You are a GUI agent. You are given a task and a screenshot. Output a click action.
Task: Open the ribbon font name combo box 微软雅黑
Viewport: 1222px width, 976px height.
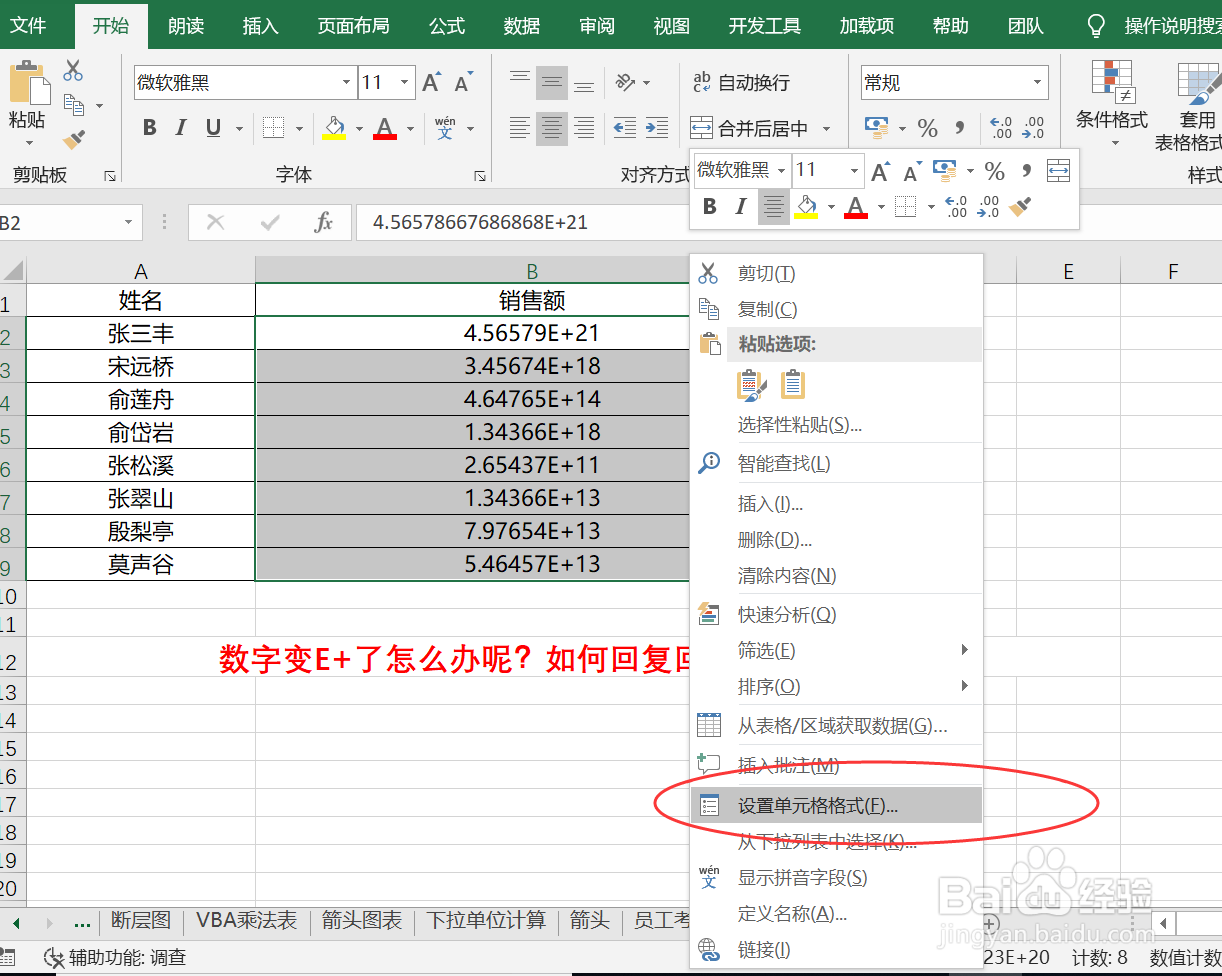pos(245,83)
